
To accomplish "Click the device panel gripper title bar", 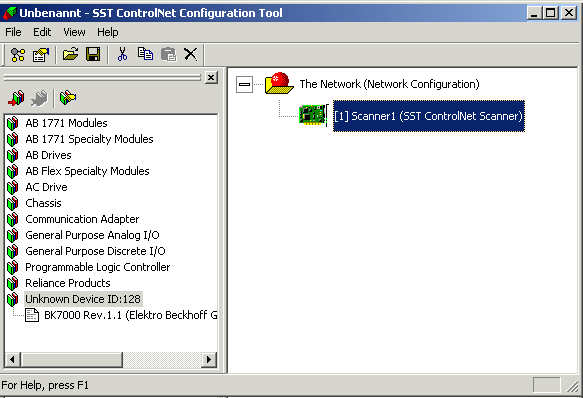I will pyautogui.click(x=102, y=77).
